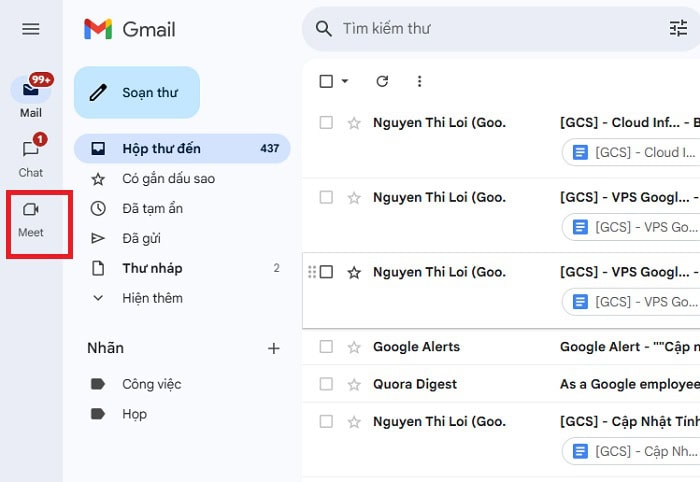Click the refresh inbox icon

[x=382, y=81]
